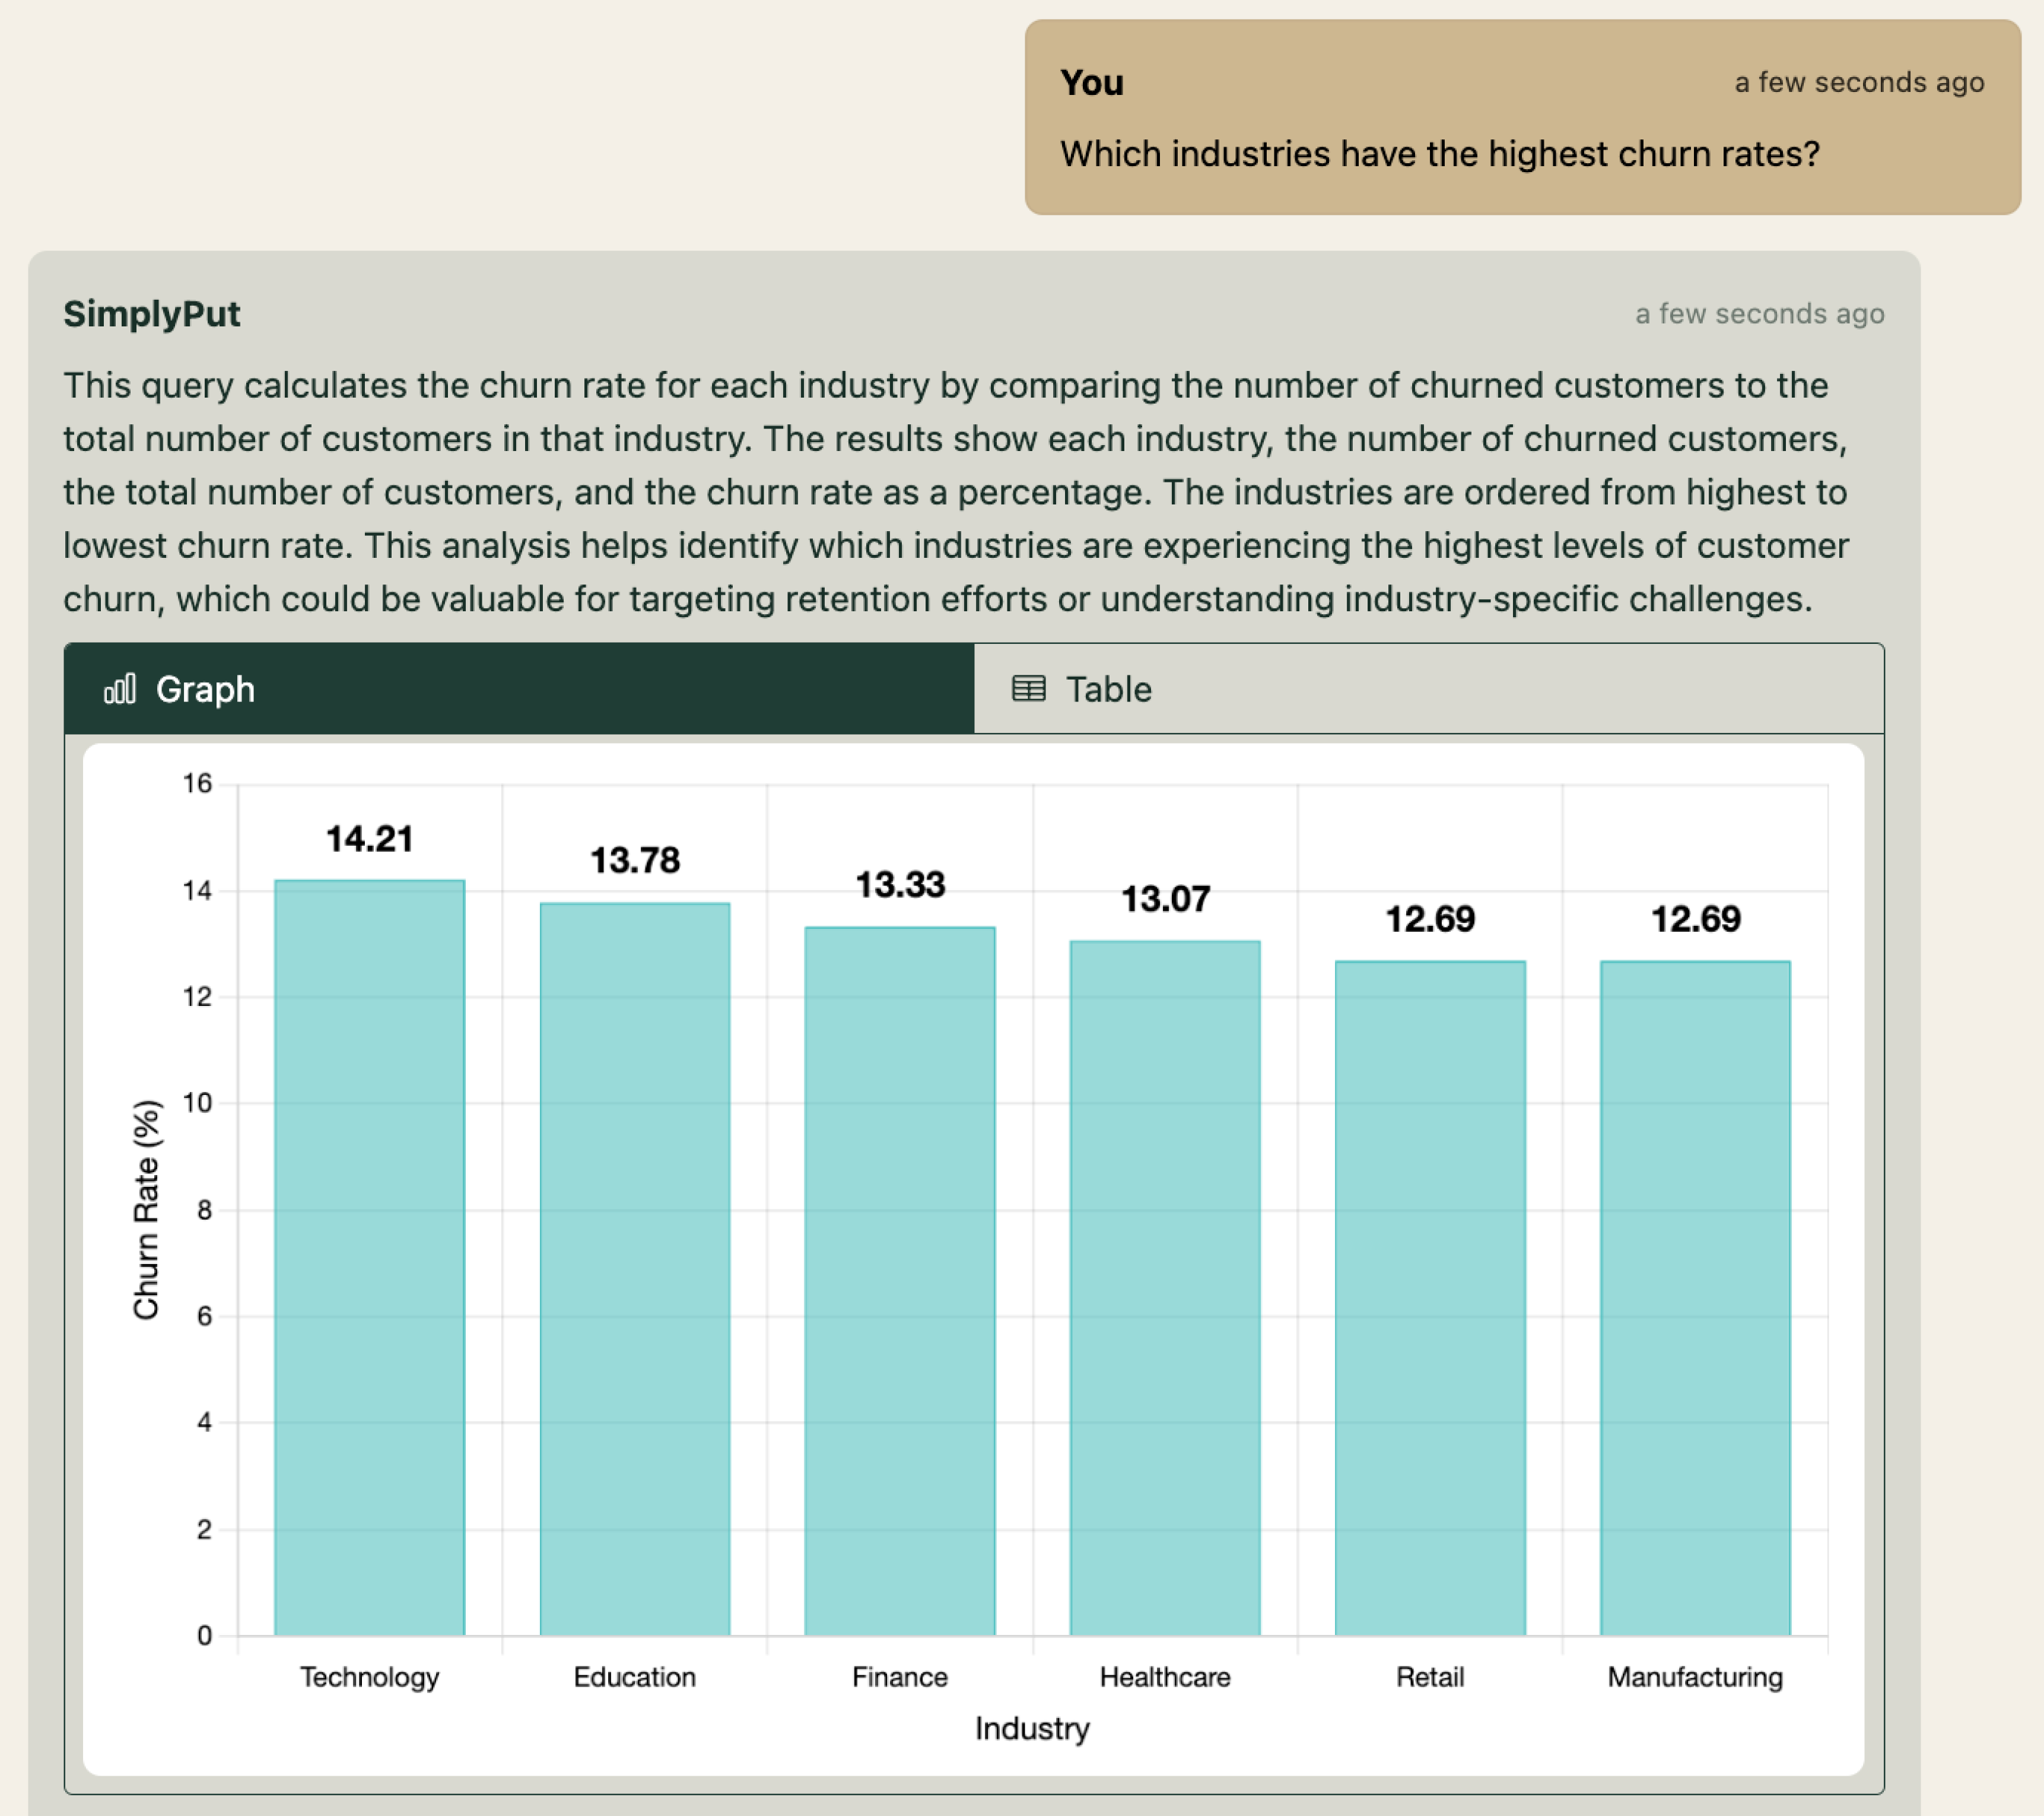The width and height of the screenshot is (2044, 1816).
Task: Click the 10 tick on the y-axis
Action: click(198, 1103)
